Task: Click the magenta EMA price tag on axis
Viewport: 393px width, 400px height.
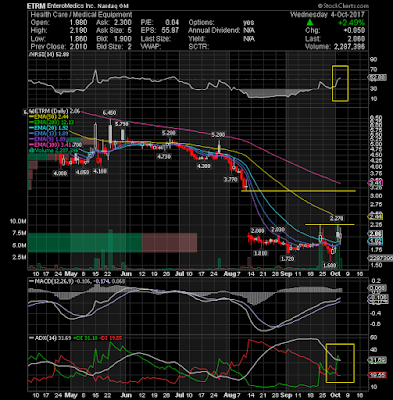Action: tap(376, 183)
